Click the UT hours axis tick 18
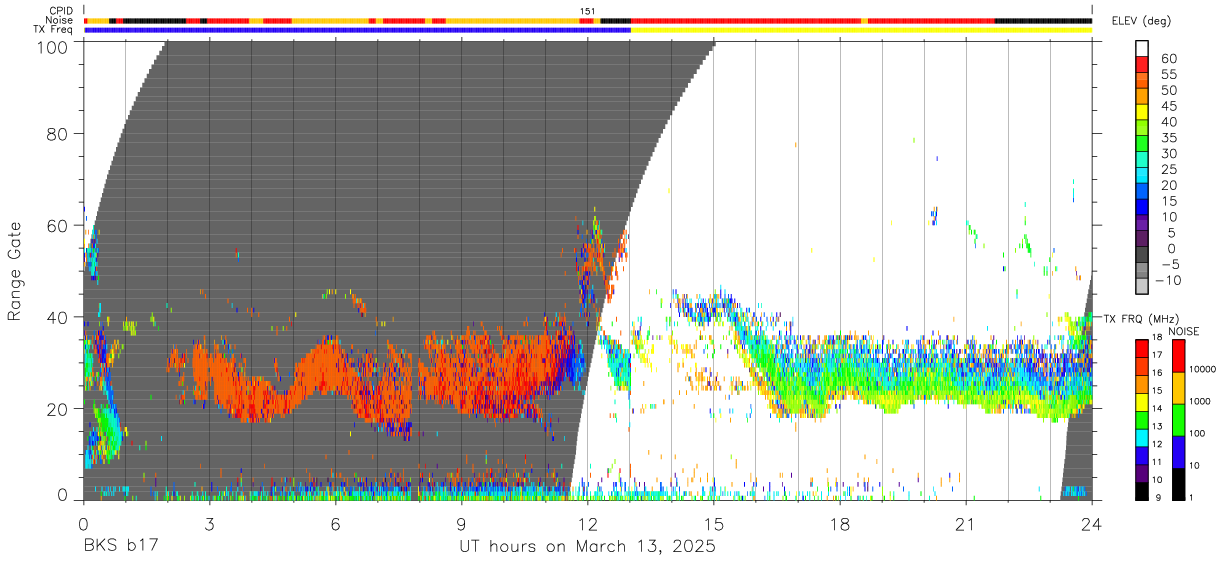Image resolution: width=1228 pixels, height=567 pixels. coord(839,523)
